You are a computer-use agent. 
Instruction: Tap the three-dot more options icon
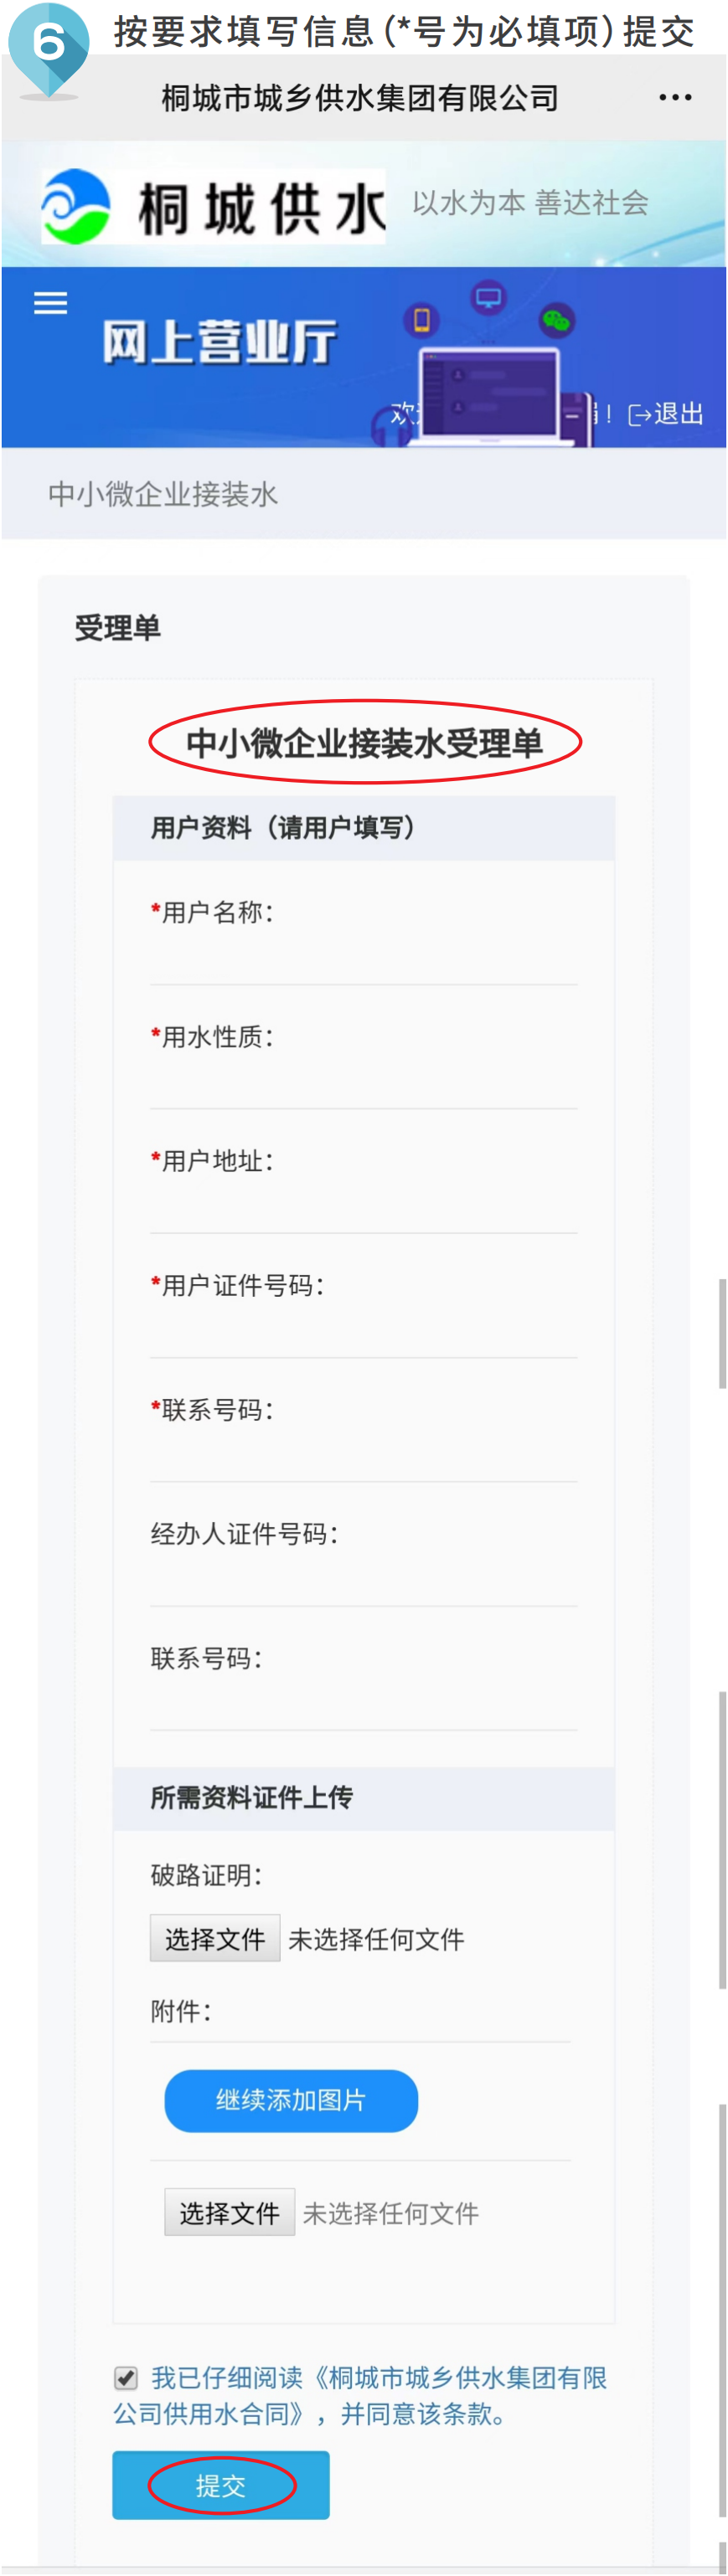(x=675, y=98)
